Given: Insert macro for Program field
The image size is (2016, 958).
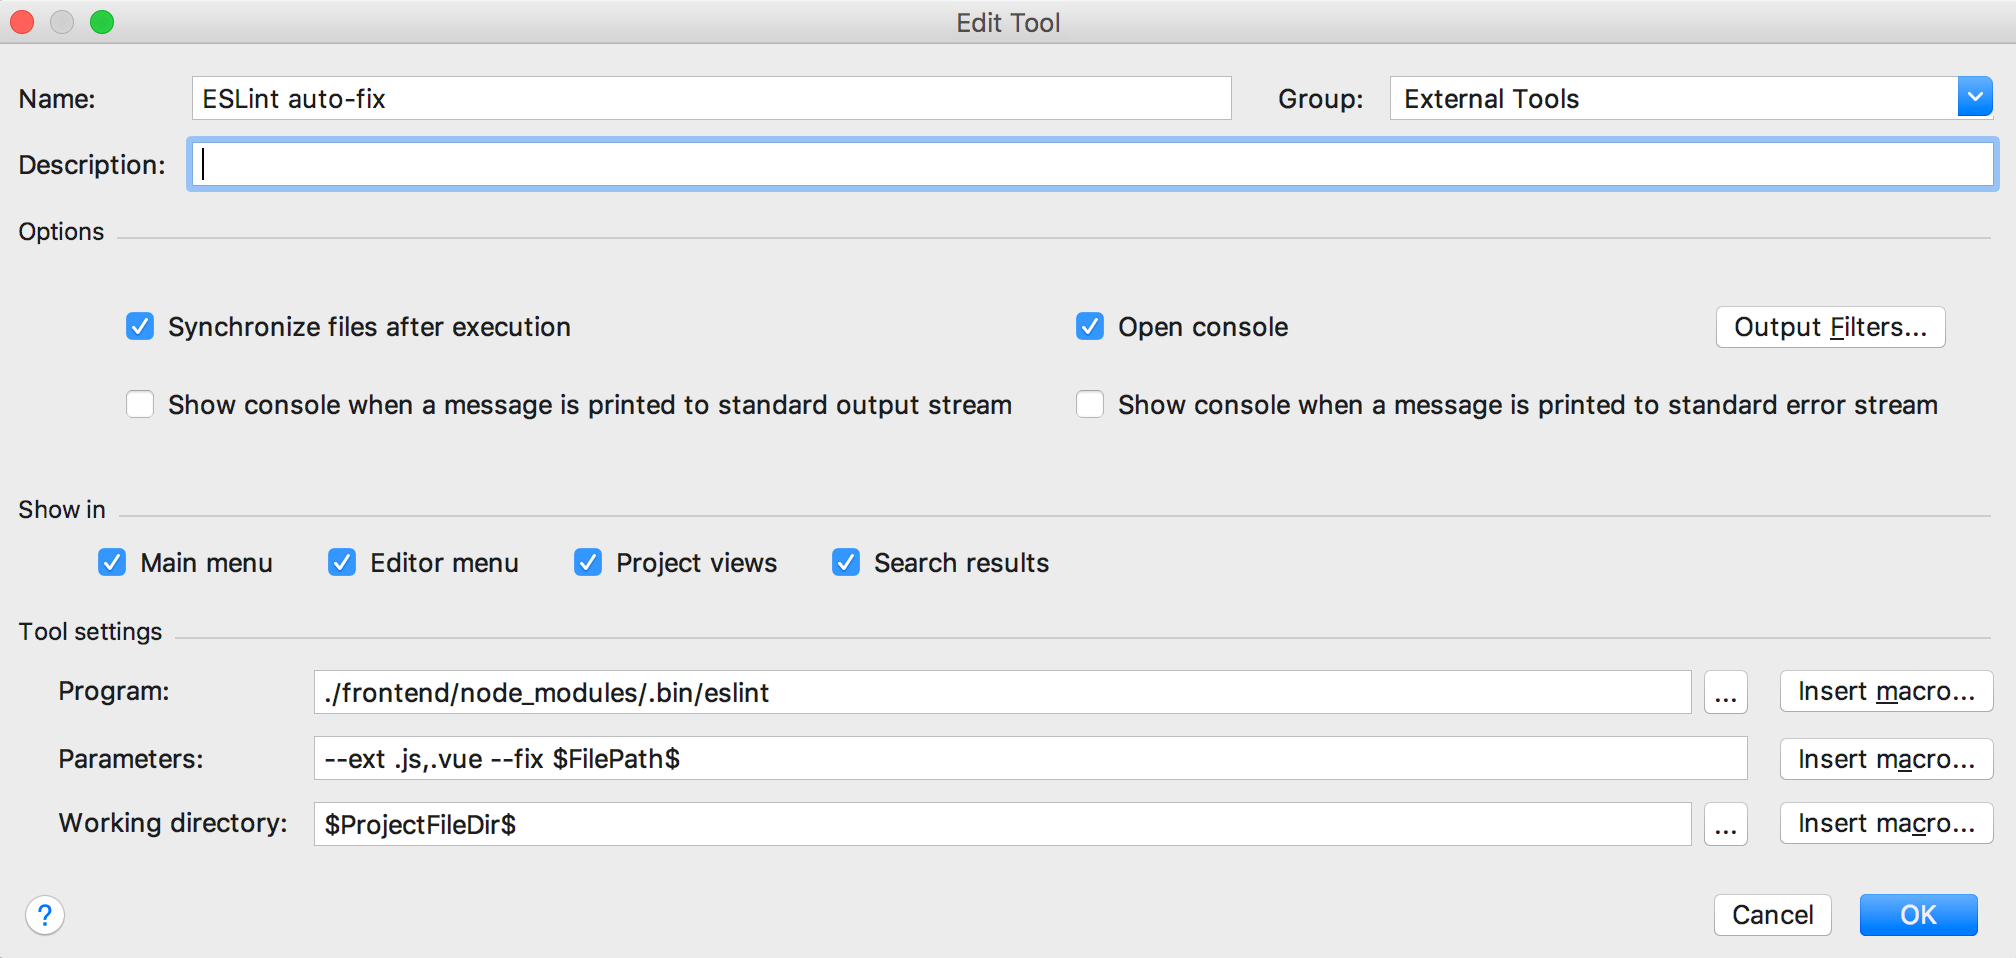Looking at the screenshot, I should 1886,692.
